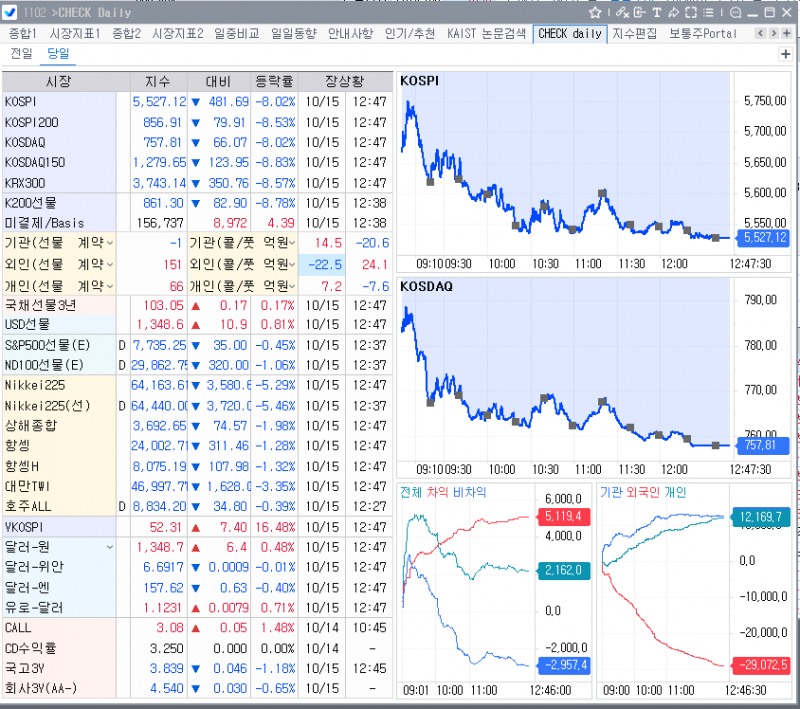Viewport: 800px width, 709px height.
Task: Click the 회사3V(AA-) row label
Action: coord(41,689)
